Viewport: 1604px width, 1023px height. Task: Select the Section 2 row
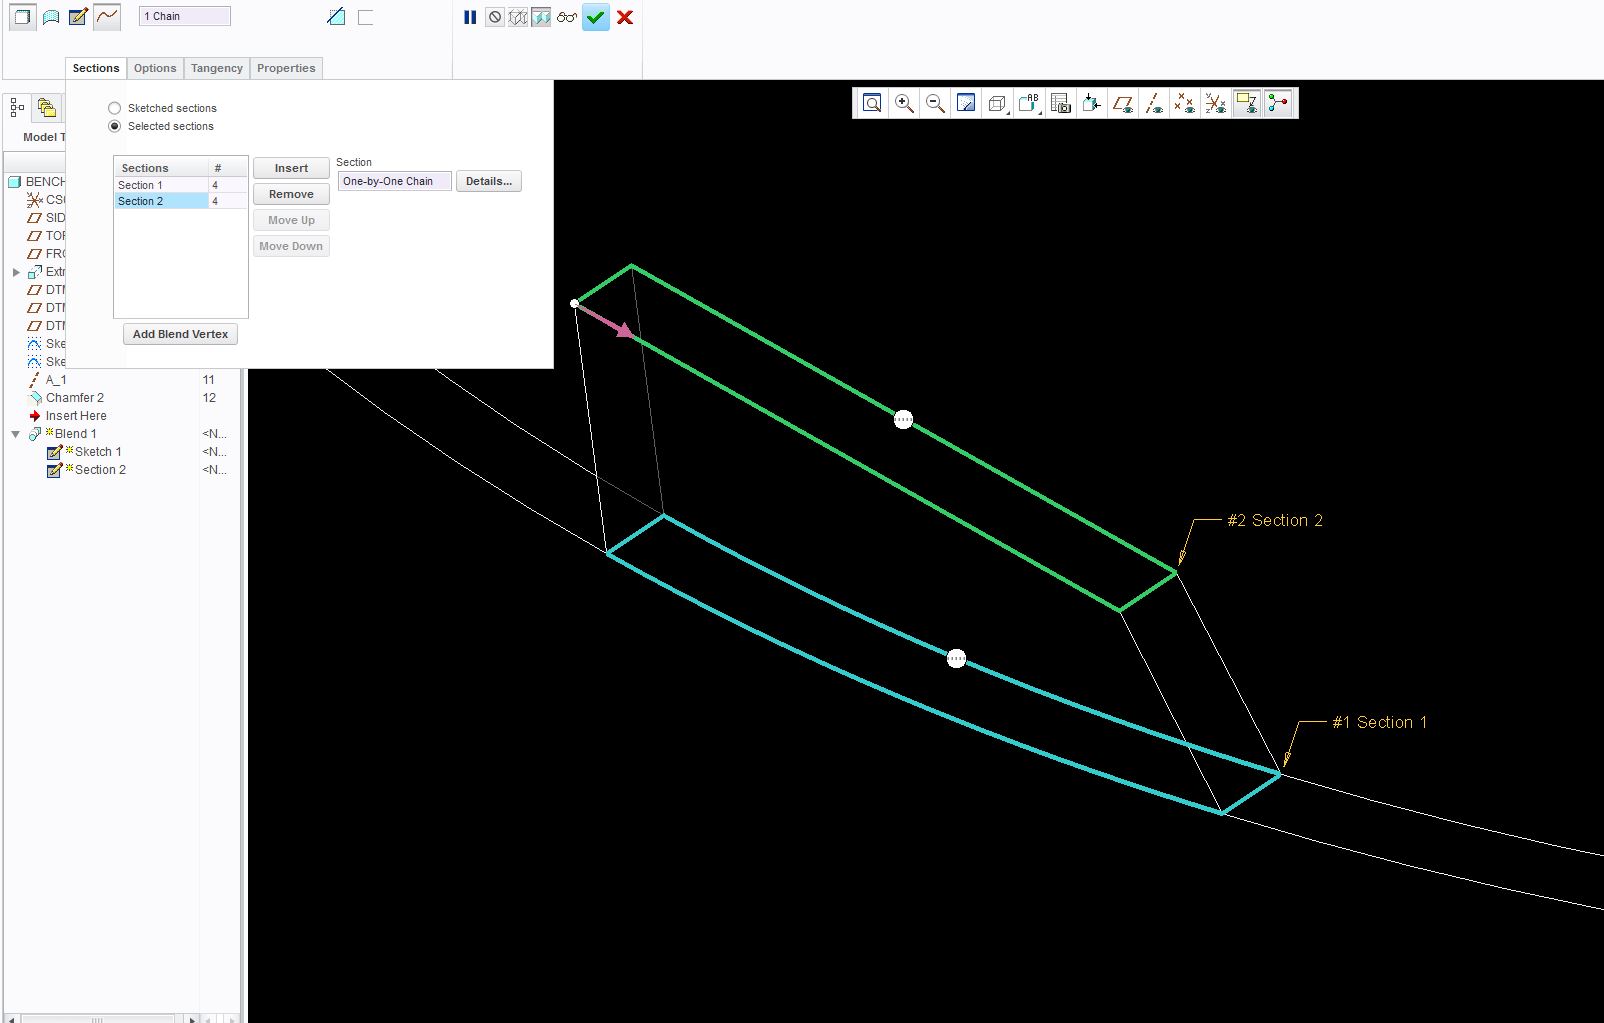coord(181,201)
